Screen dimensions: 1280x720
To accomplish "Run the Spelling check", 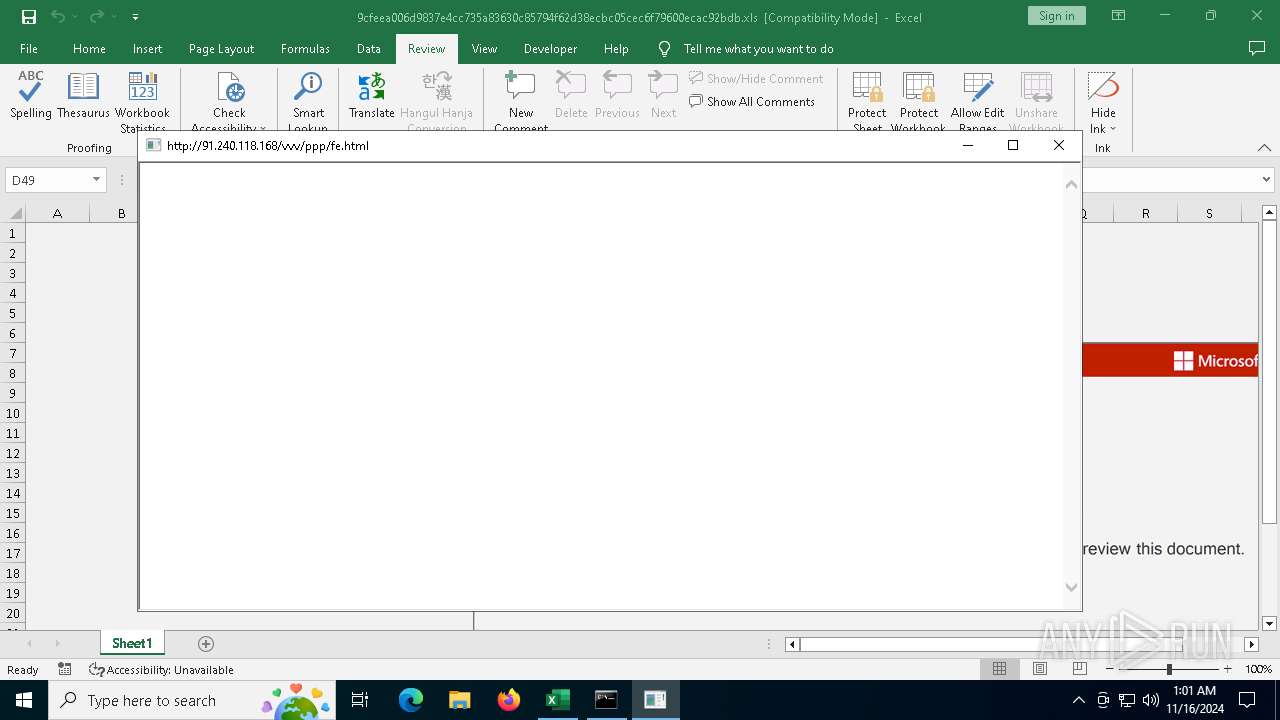I will click(31, 96).
